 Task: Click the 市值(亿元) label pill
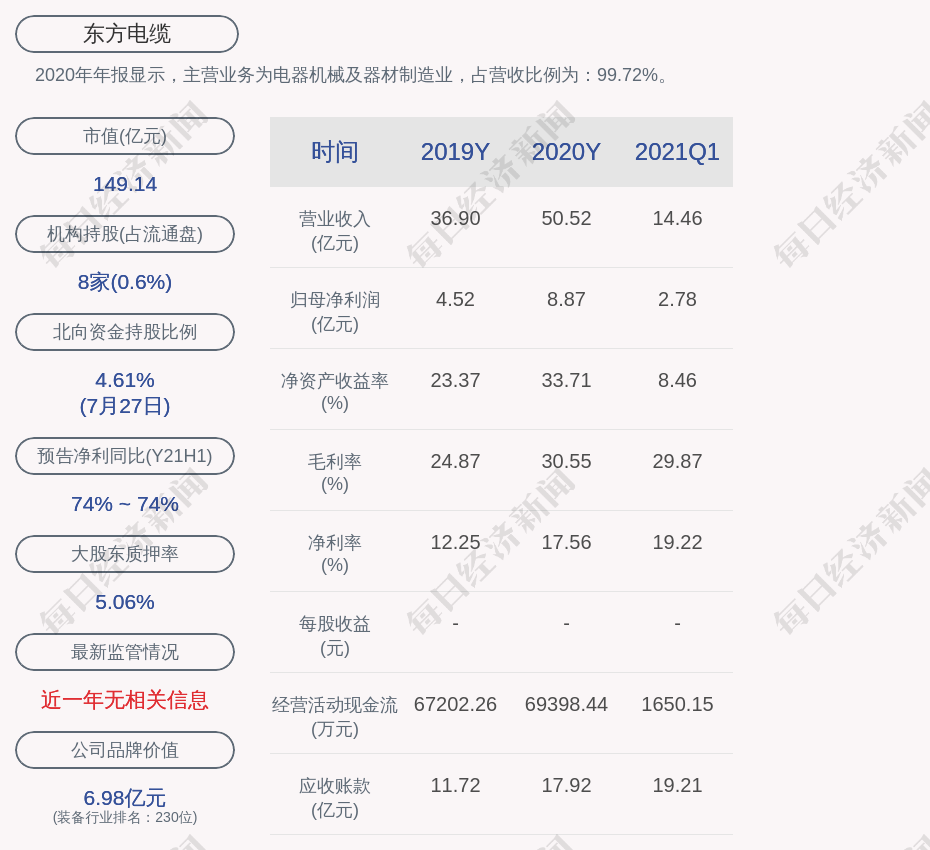click(x=125, y=136)
